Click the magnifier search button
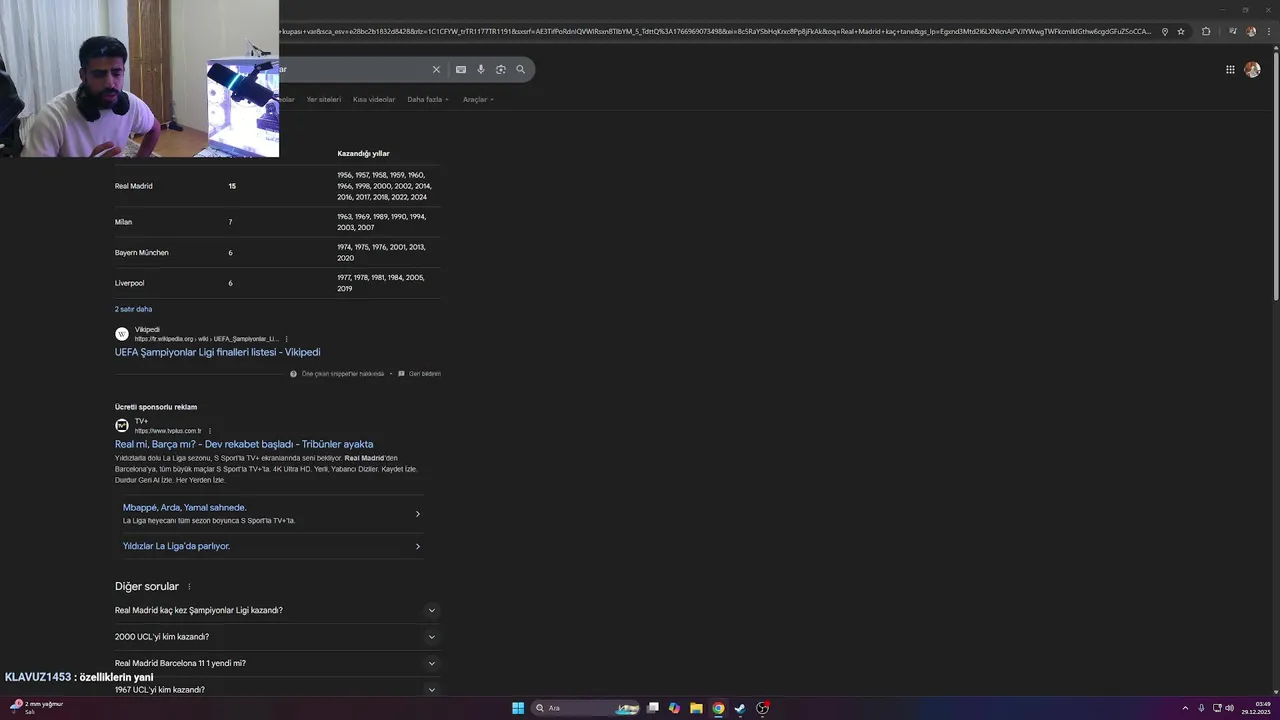 pos(520,69)
